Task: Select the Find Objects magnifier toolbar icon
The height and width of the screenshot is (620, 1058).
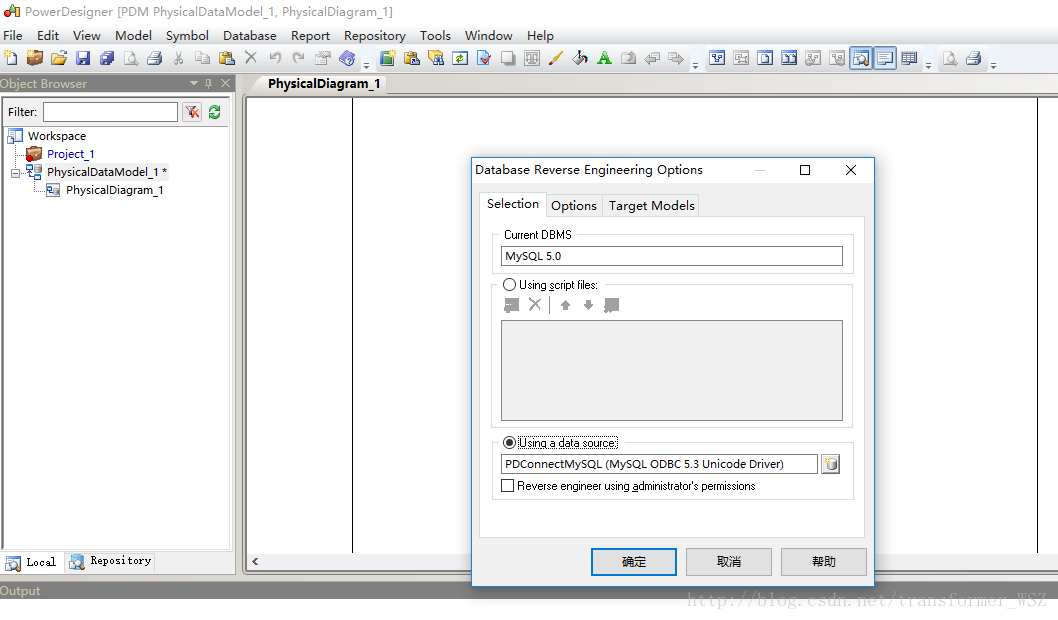Action: point(435,57)
